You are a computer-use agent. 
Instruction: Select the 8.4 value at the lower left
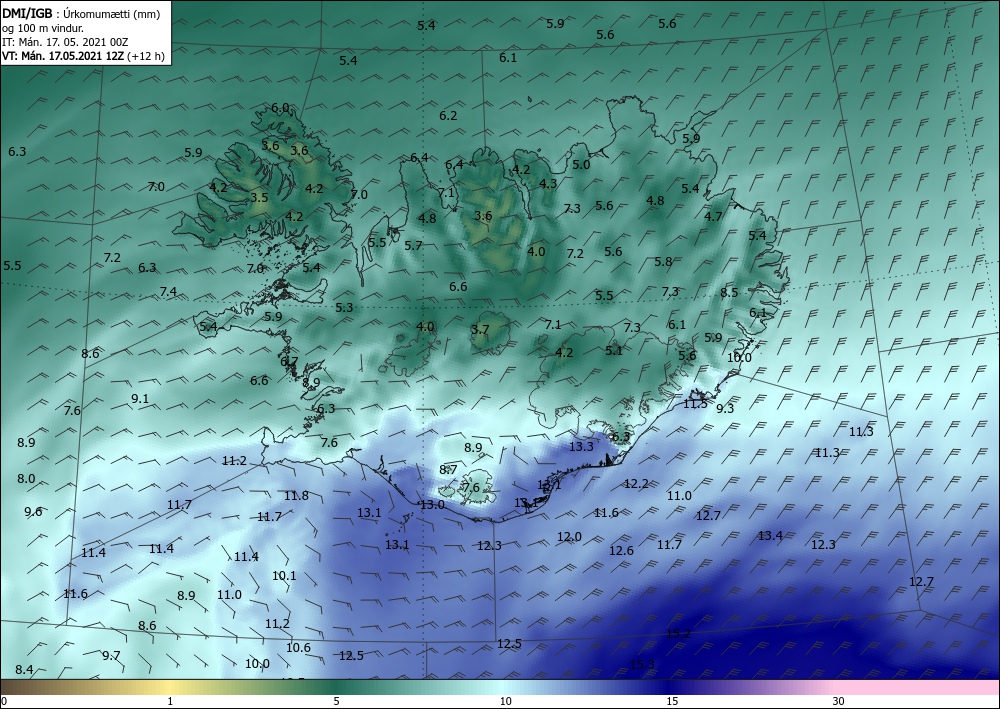click(24, 669)
